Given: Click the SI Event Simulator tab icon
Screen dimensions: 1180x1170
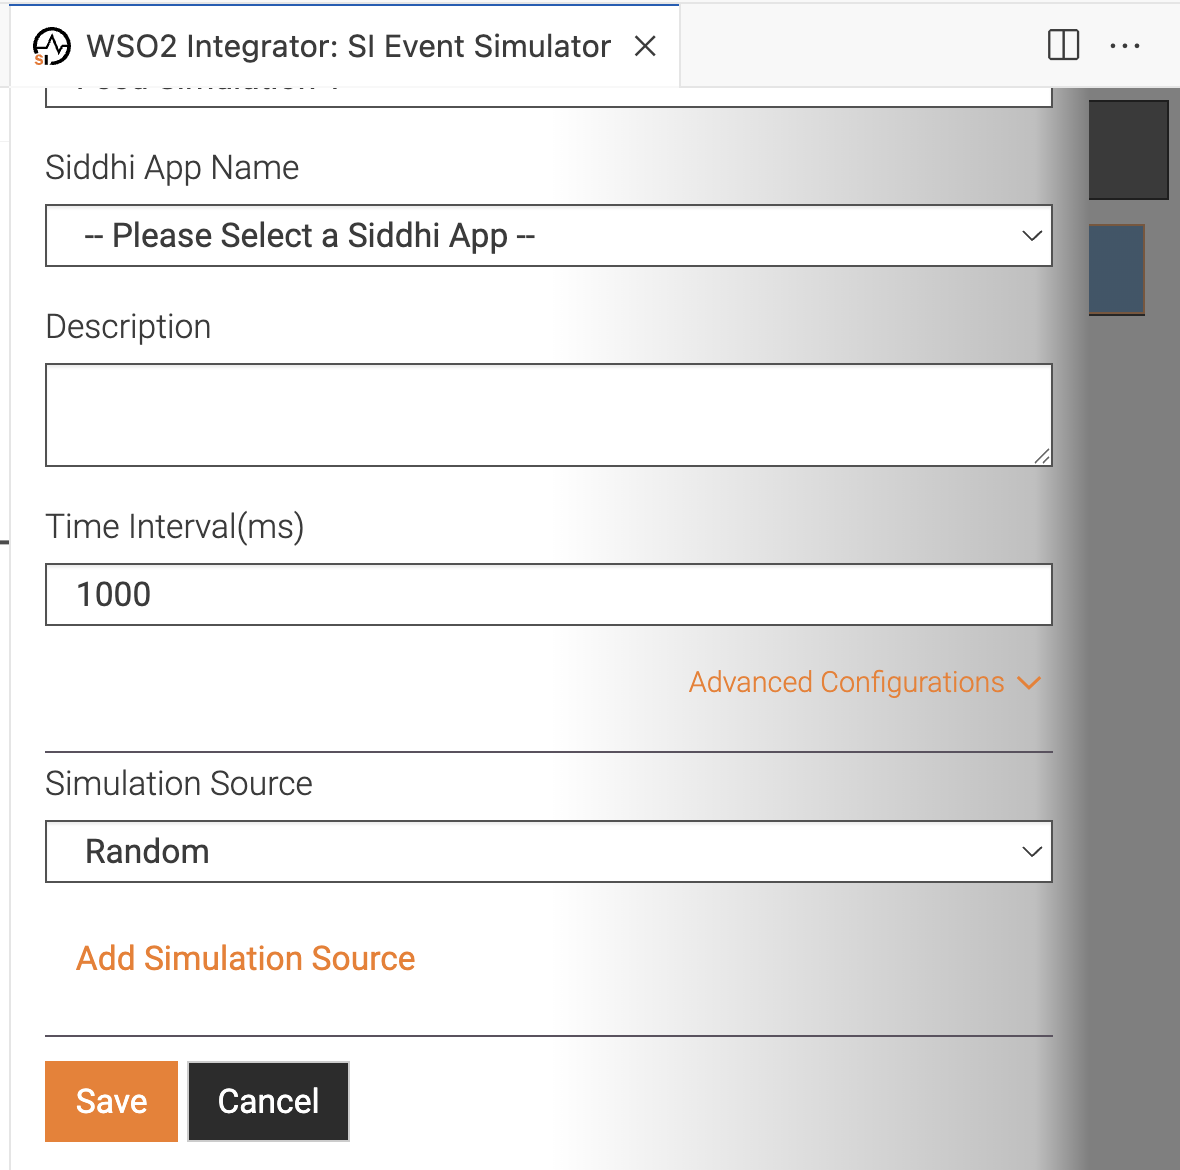Looking at the screenshot, I should click(51, 47).
